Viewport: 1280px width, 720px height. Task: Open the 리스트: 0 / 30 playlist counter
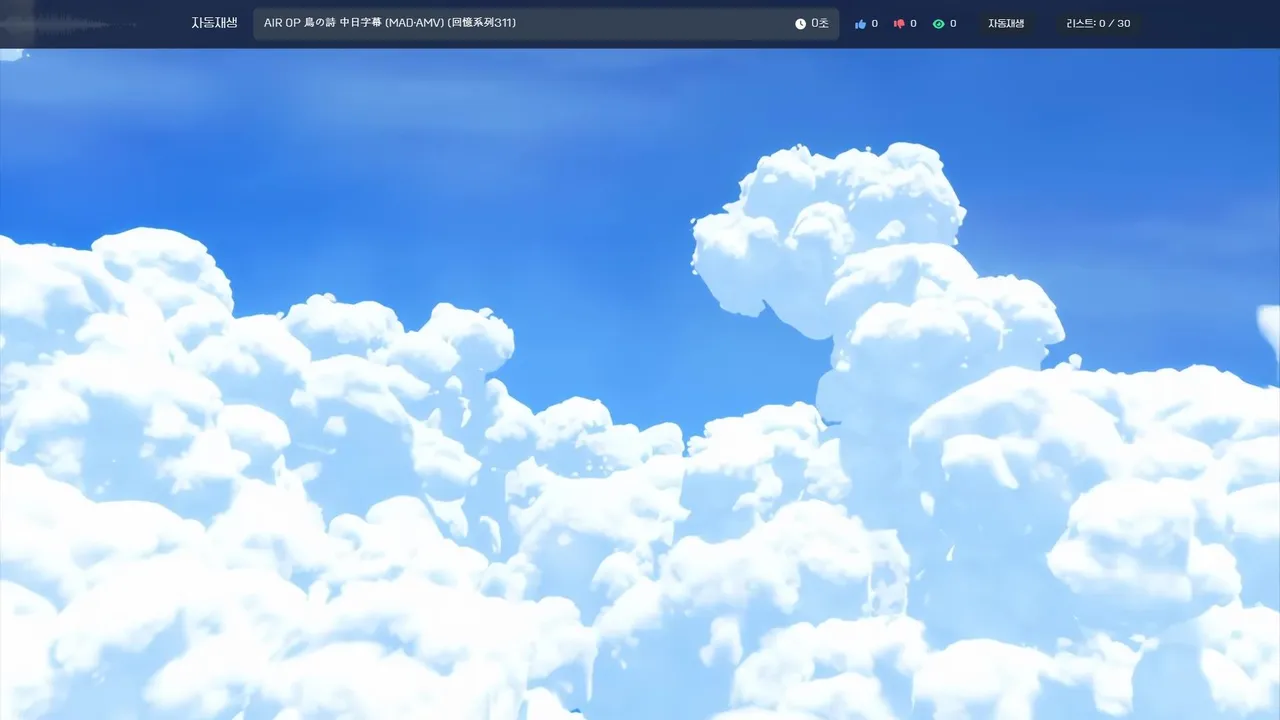[1098, 24]
